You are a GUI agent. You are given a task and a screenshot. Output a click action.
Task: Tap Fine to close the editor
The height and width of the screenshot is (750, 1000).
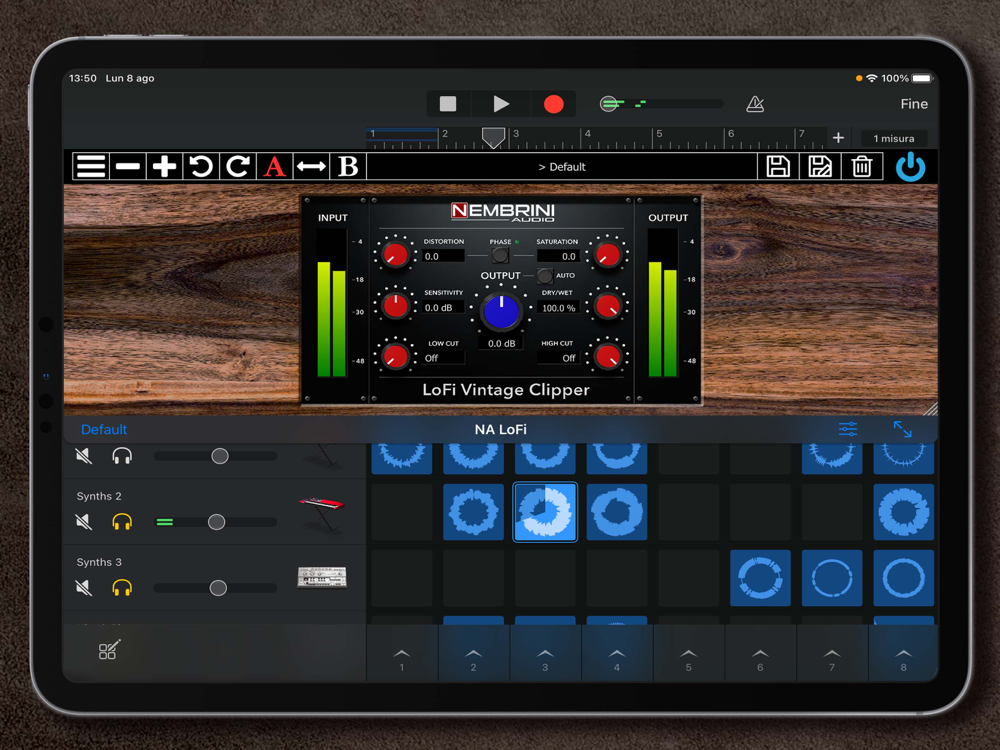[x=914, y=104]
